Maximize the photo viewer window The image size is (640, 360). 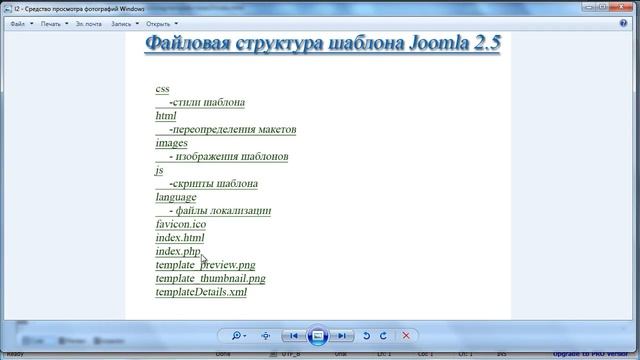point(602,7)
